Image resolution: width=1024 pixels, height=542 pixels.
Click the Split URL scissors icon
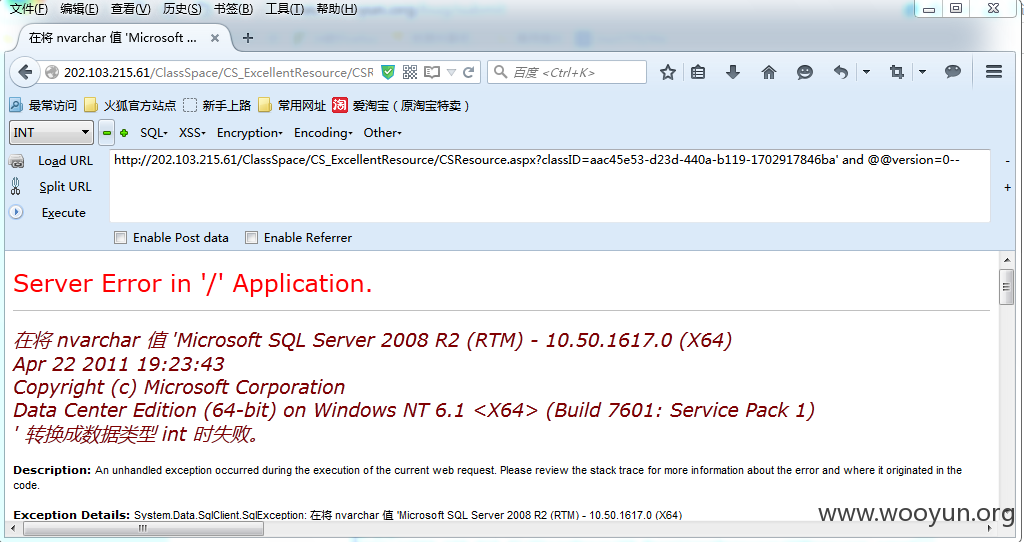pos(16,187)
